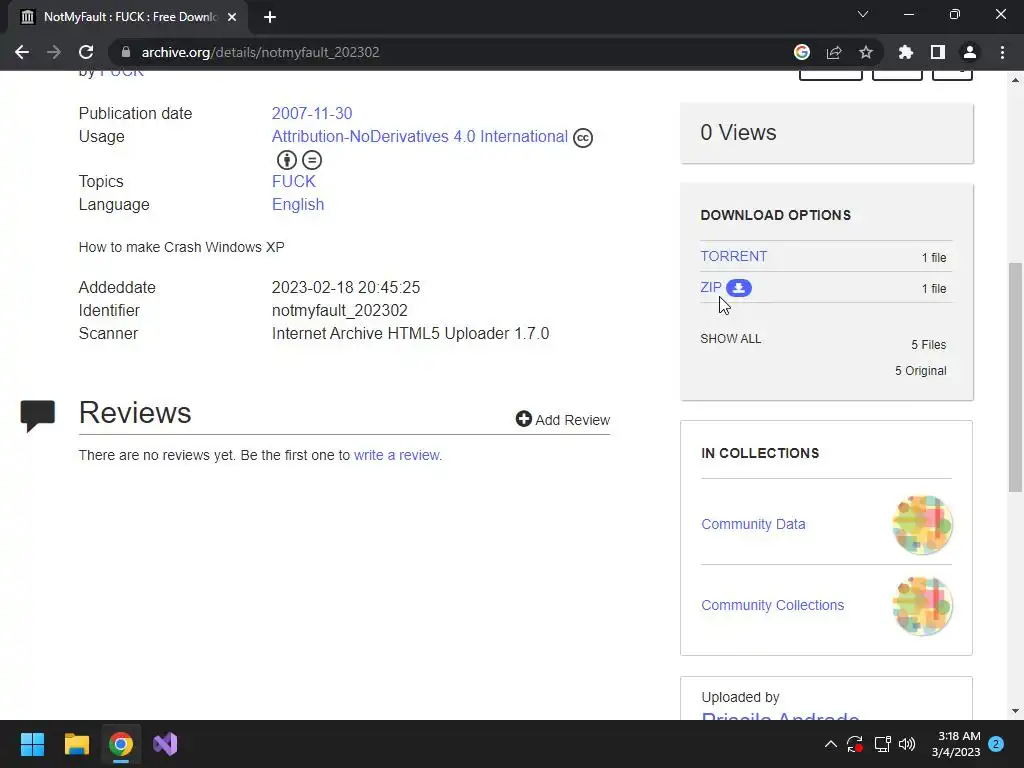Open the tab search chevron
This screenshot has height=768, width=1024.
tap(863, 14)
